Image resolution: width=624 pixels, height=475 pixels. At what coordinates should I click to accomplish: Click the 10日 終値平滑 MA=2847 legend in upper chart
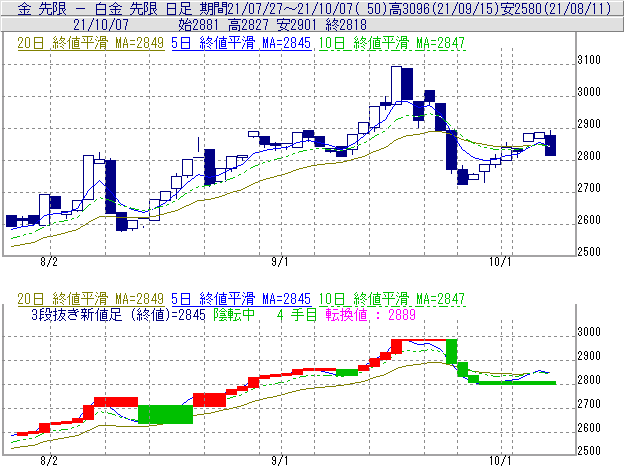coord(392,43)
